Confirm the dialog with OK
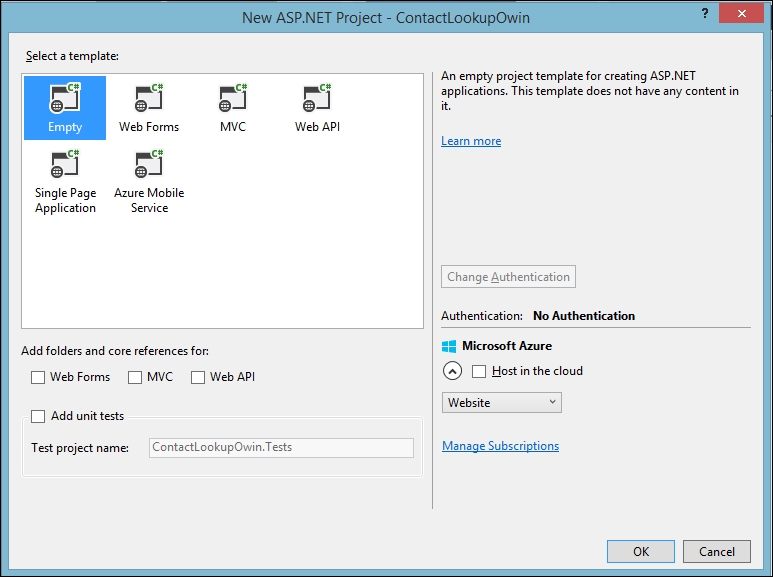The image size is (773, 577). pos(641,551)
